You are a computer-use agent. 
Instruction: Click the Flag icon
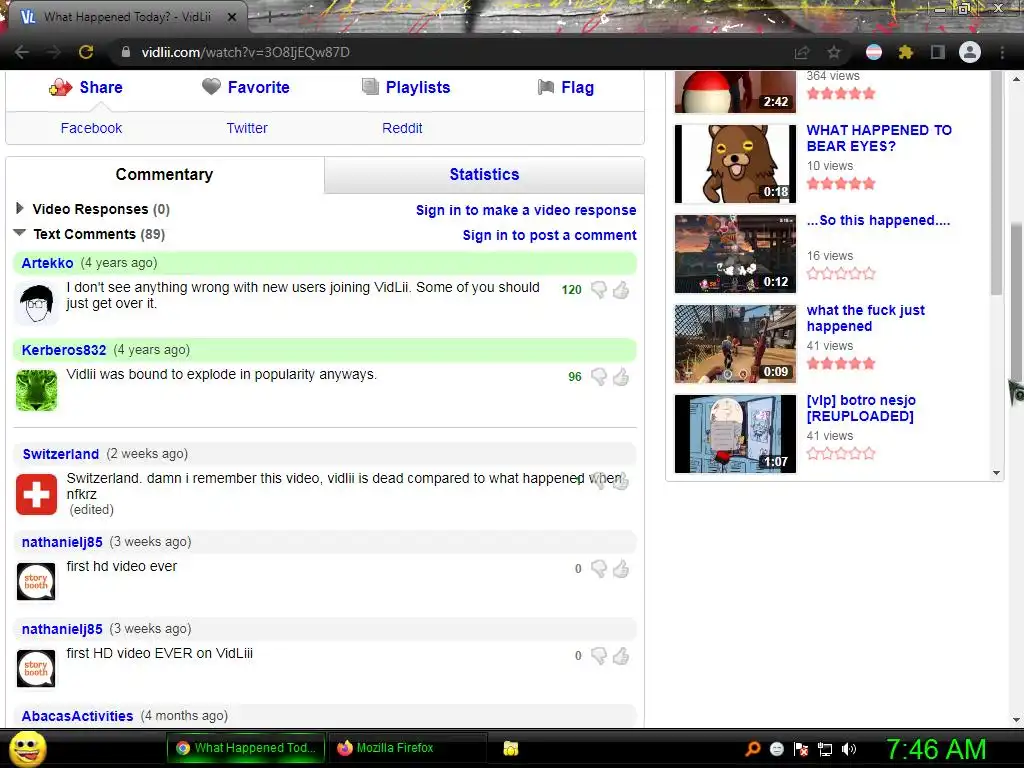pos(546,87)
